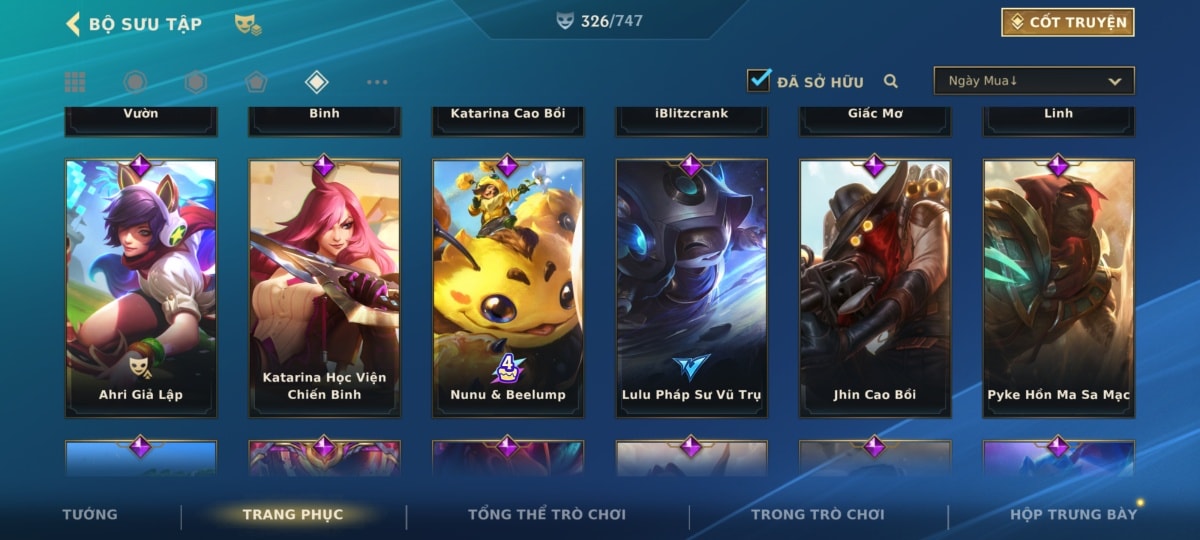Go to the Trong Trò Chơi tab
Viewport: 1200px width, 540px height.
[x=818, y=514]
